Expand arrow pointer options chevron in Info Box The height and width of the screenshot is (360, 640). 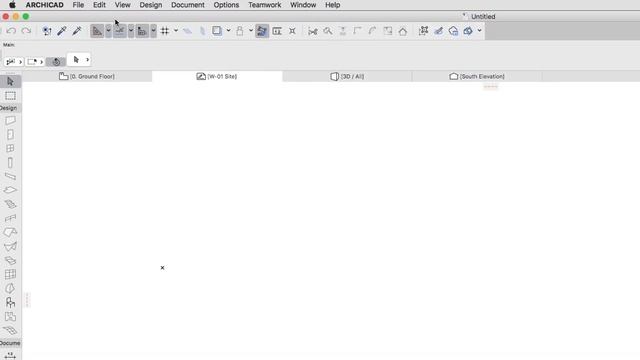(87, 60)
